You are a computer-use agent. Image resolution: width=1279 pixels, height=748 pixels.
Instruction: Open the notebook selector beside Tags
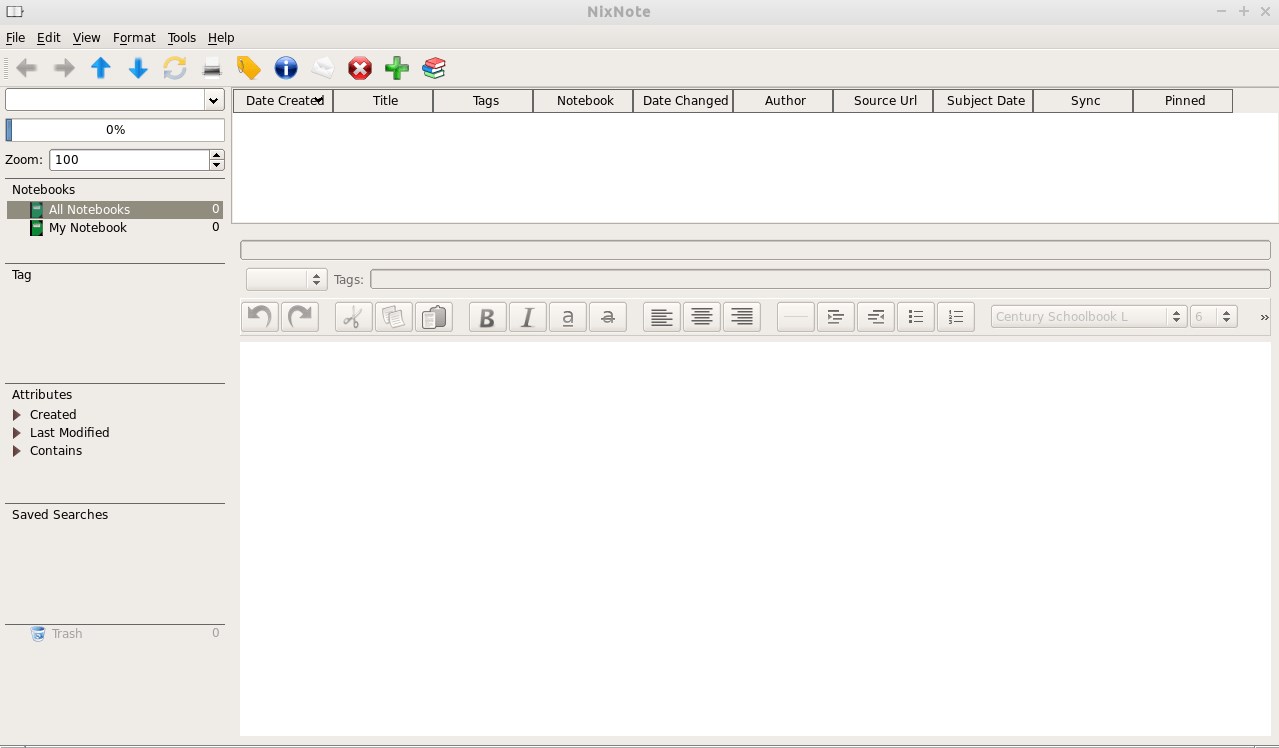287,280
